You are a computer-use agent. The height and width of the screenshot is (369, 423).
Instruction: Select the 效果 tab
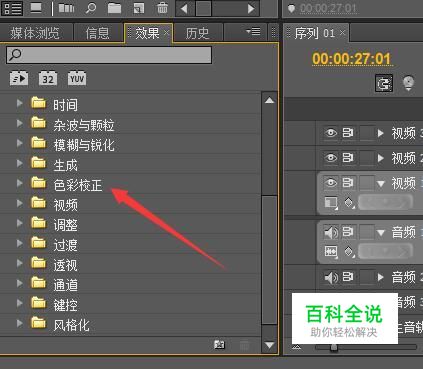(147, 33)
